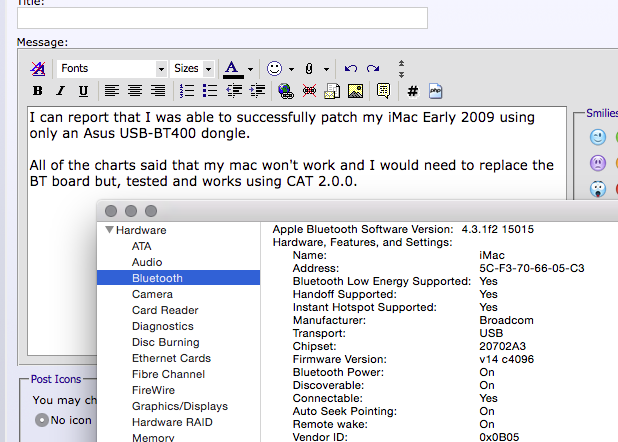Click the chipset value 20702A3
The height and width of the screenshot is (442, 618).
pyautogui.click(x=503, y=346)
